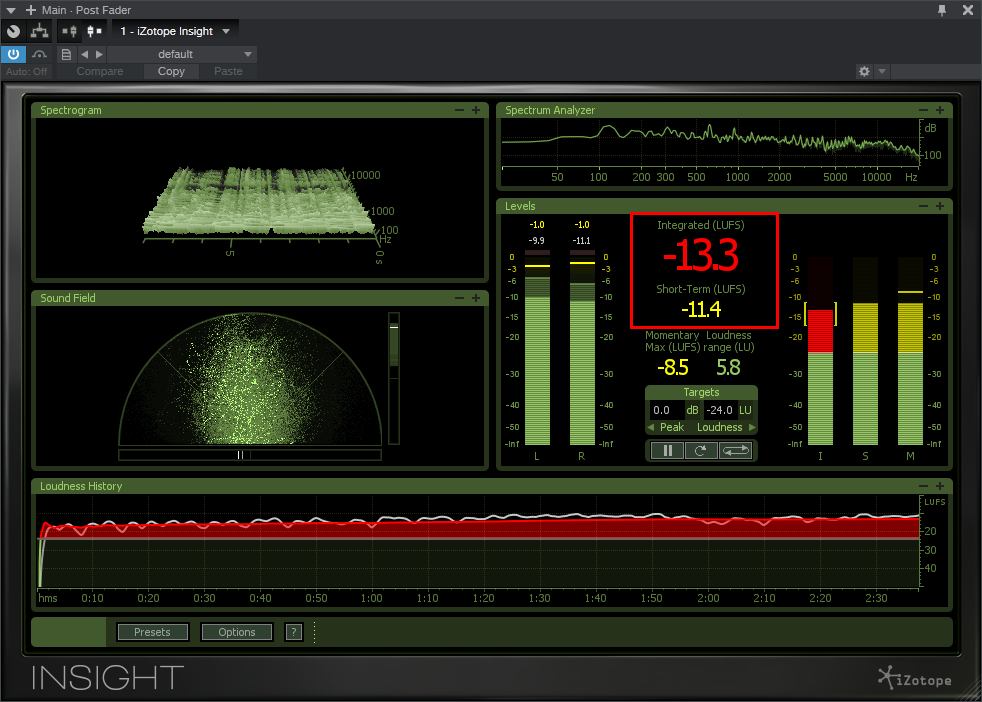Click the right channel level meter

tap(582, 348)
